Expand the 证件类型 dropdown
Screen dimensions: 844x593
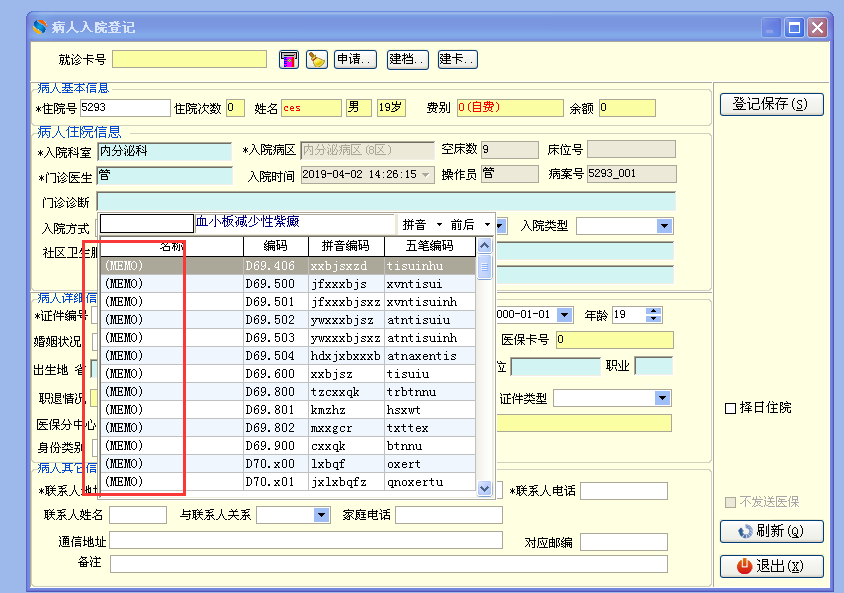point(663,398)
